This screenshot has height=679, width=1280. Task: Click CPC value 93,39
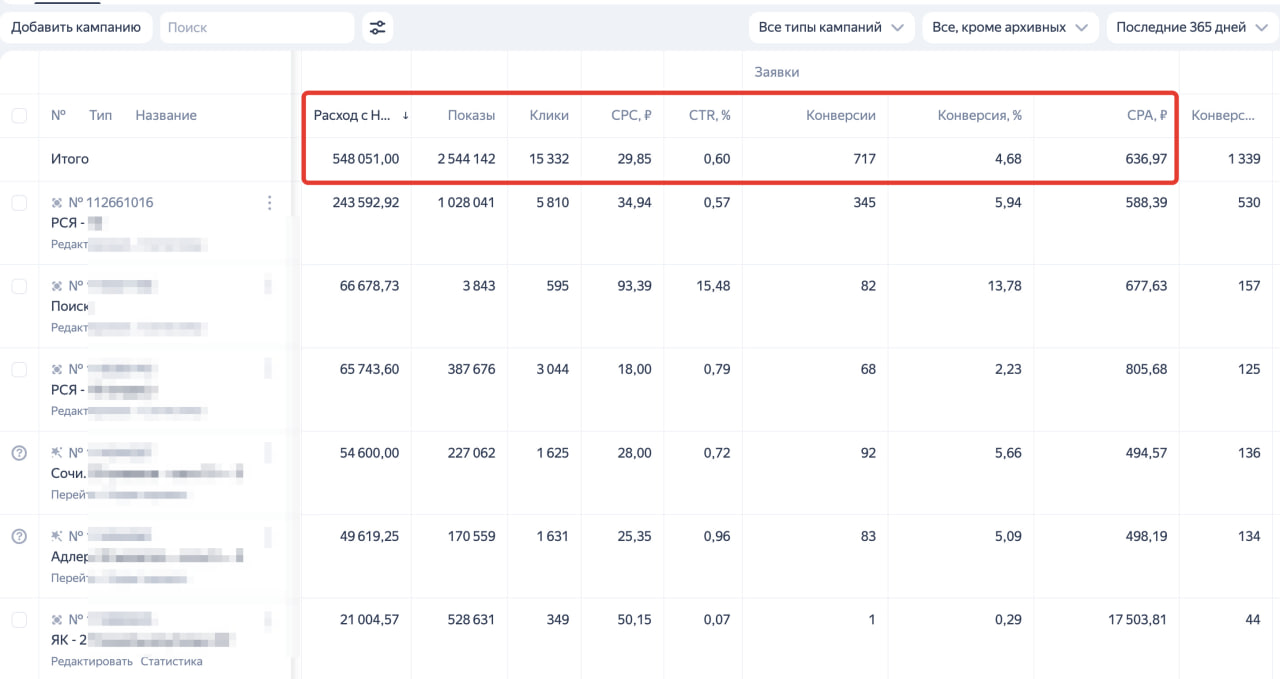click(634, 286)
